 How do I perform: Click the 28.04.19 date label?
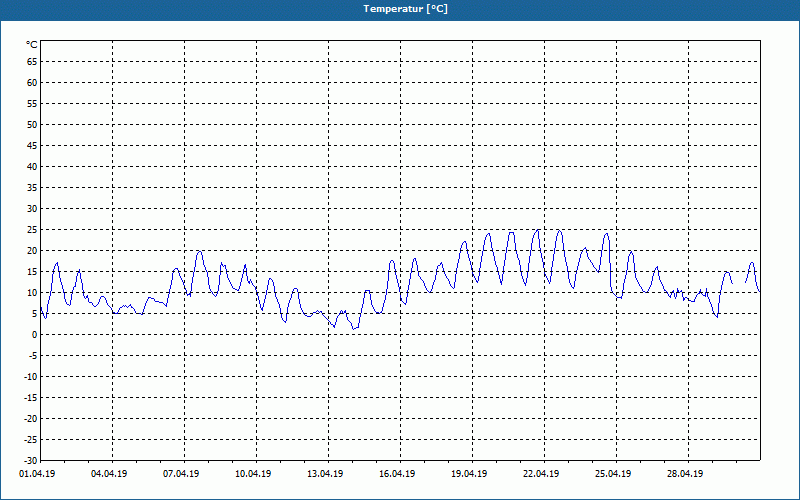click(685, 473)
